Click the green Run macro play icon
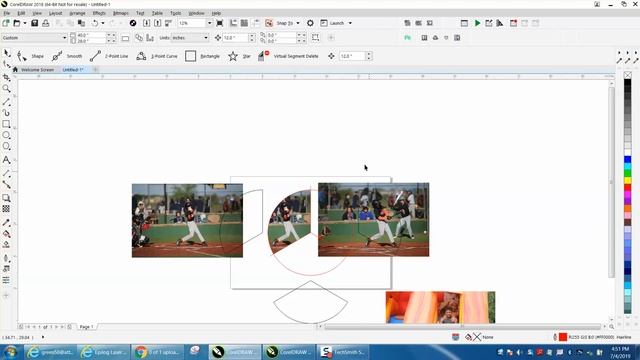640x360 pixels. (x=477, y=23)
